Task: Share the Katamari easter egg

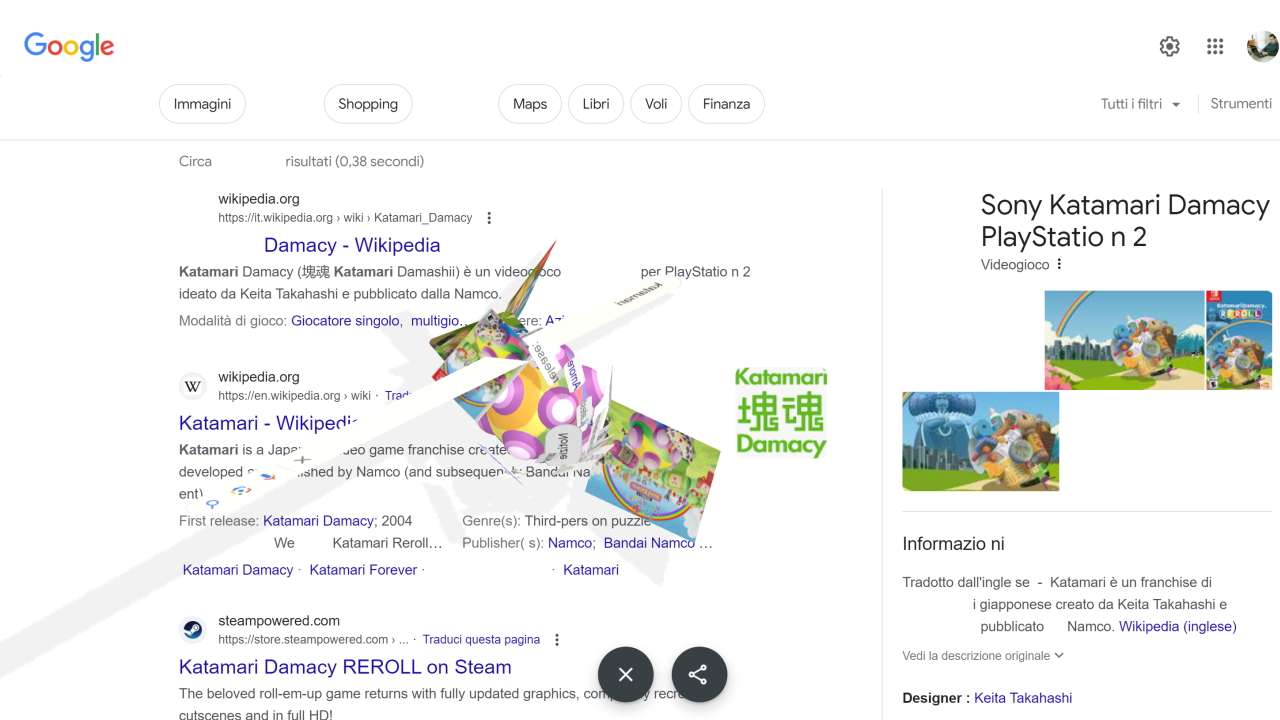Action: 699,674
